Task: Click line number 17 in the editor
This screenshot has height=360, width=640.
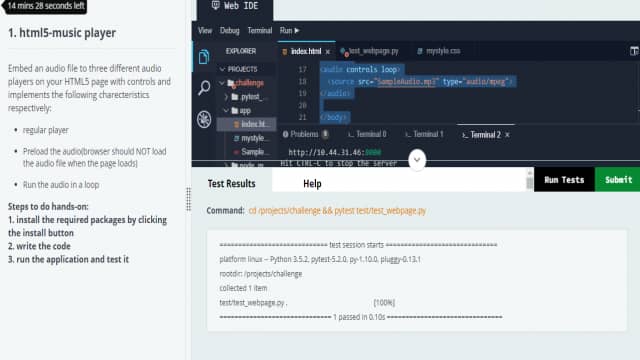Action: tap(302, 69)
